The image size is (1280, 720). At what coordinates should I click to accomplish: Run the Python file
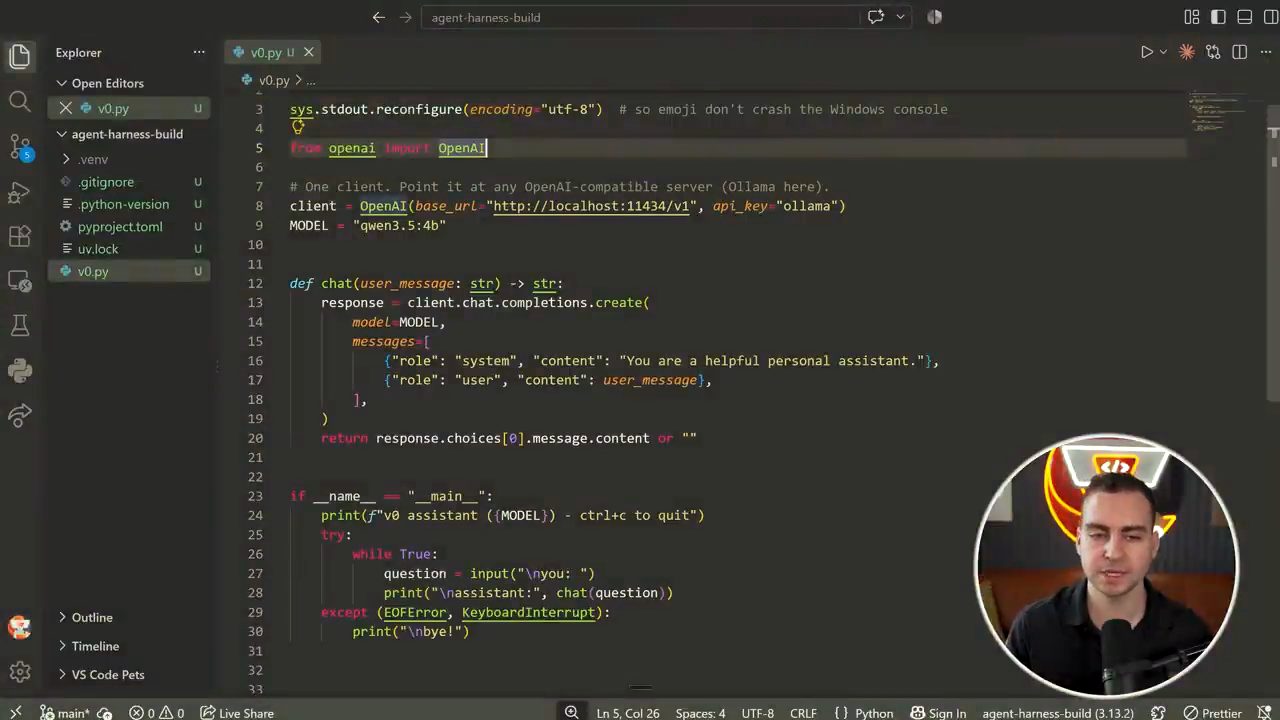point(1147,52)
